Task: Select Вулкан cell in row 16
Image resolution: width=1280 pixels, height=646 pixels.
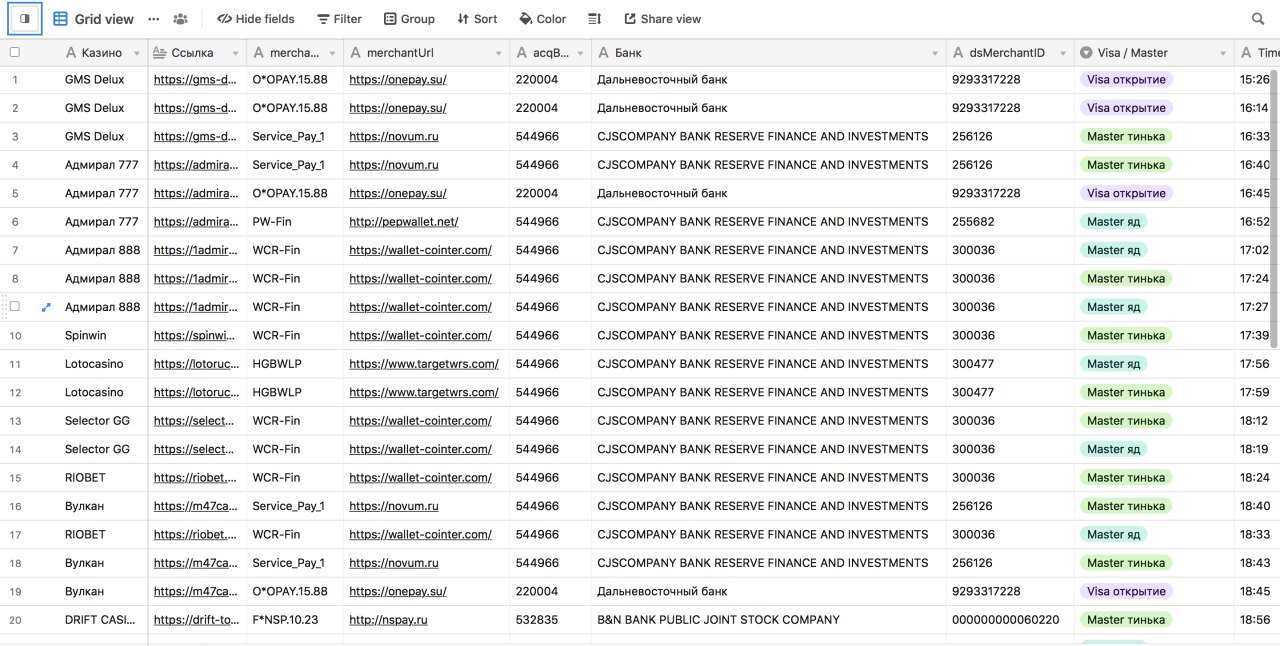Action: (98, 506)
